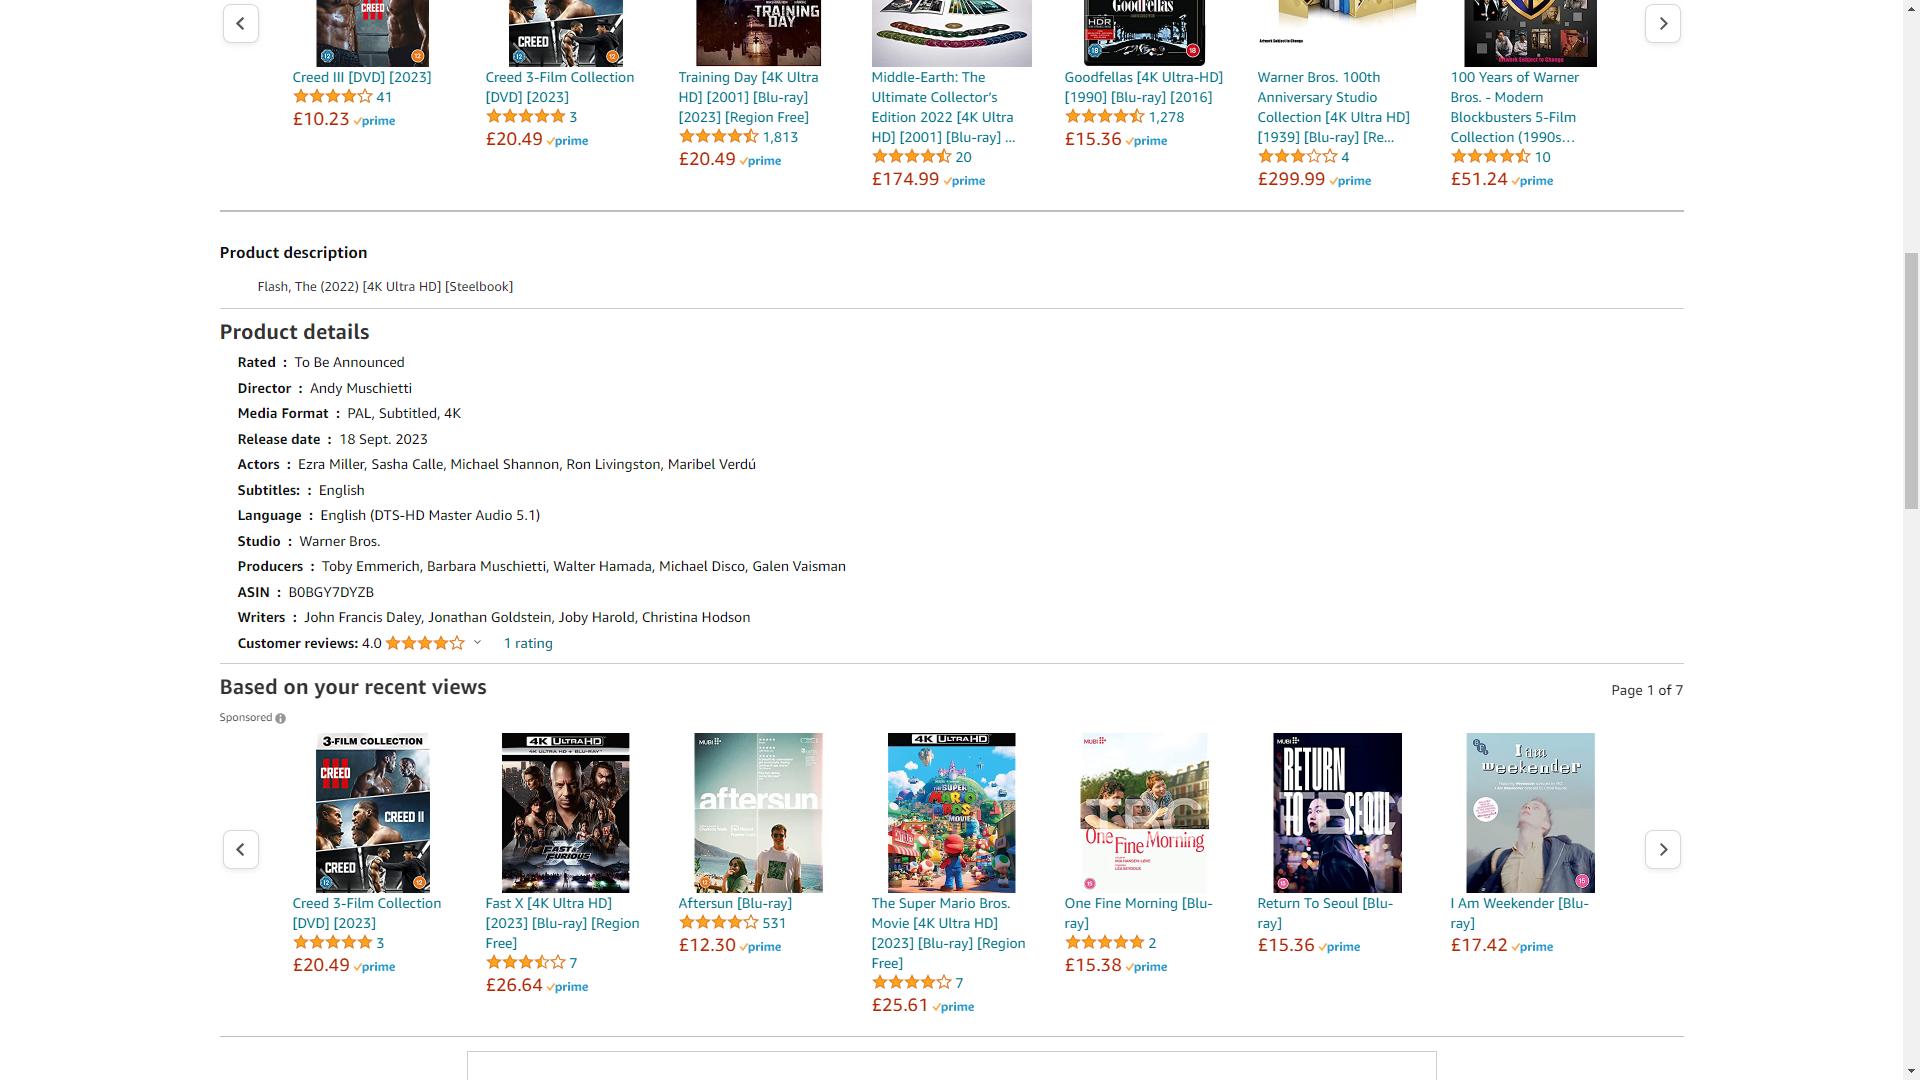Open The Super Mario Bros. Movie link

(x=948, y=933)
